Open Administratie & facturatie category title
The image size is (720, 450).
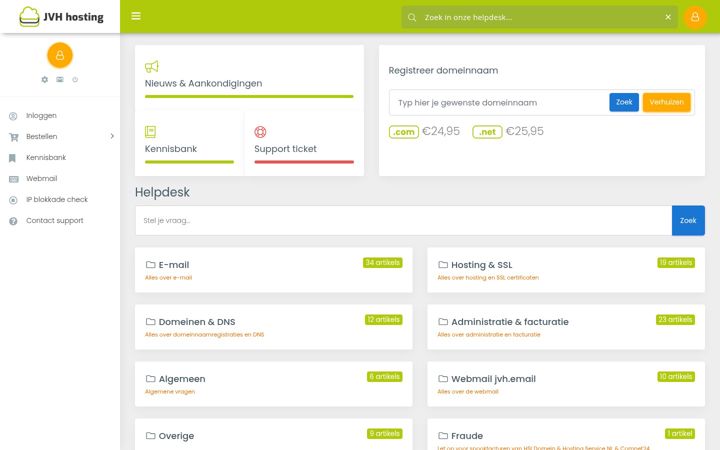pos(510,322)
